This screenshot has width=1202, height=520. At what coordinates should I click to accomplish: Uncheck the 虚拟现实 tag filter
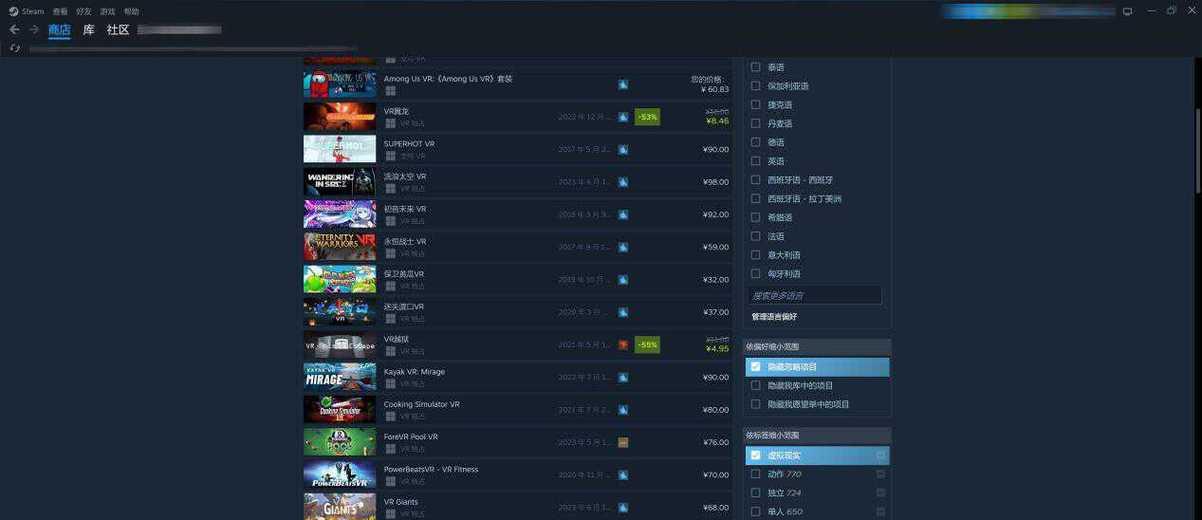[756, 455]
